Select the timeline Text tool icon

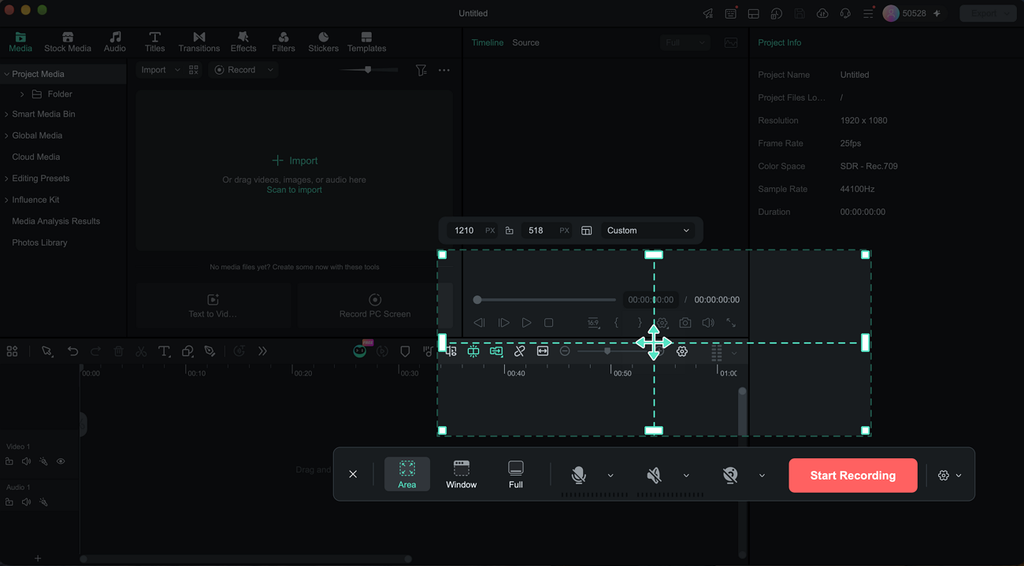164,351
